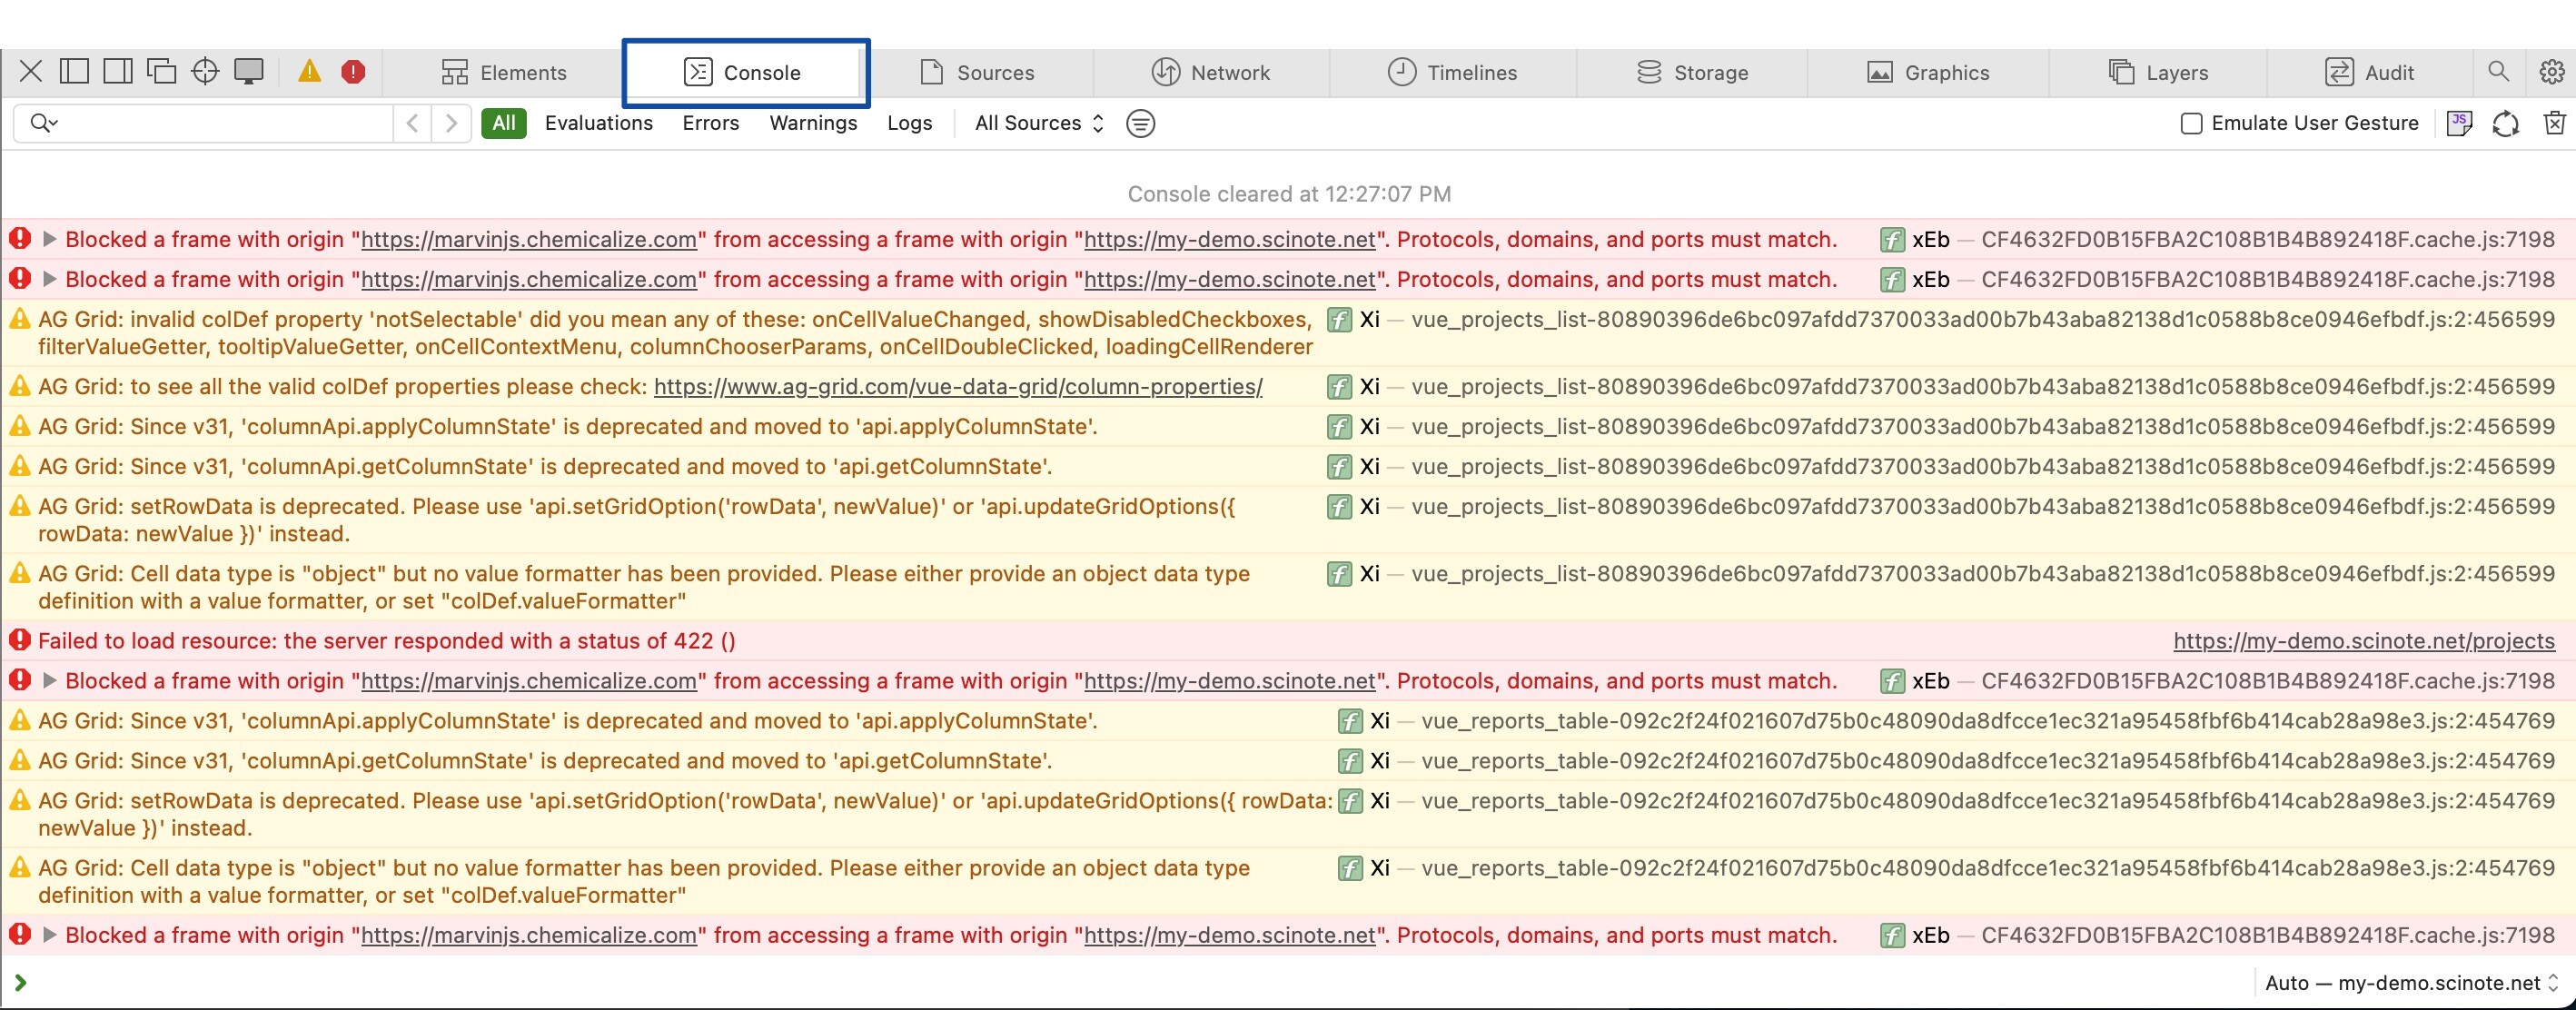Toggle the Warnings message filter
The width and height of the screenshot is (2576, 1010).
[812, 123]
